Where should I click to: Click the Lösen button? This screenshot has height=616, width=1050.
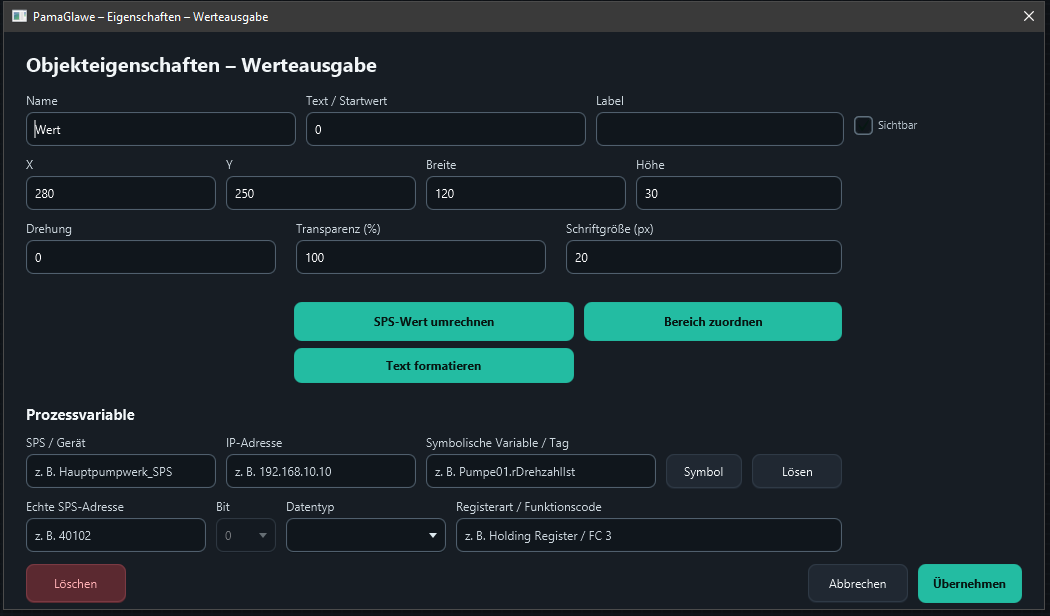(797, 471)
